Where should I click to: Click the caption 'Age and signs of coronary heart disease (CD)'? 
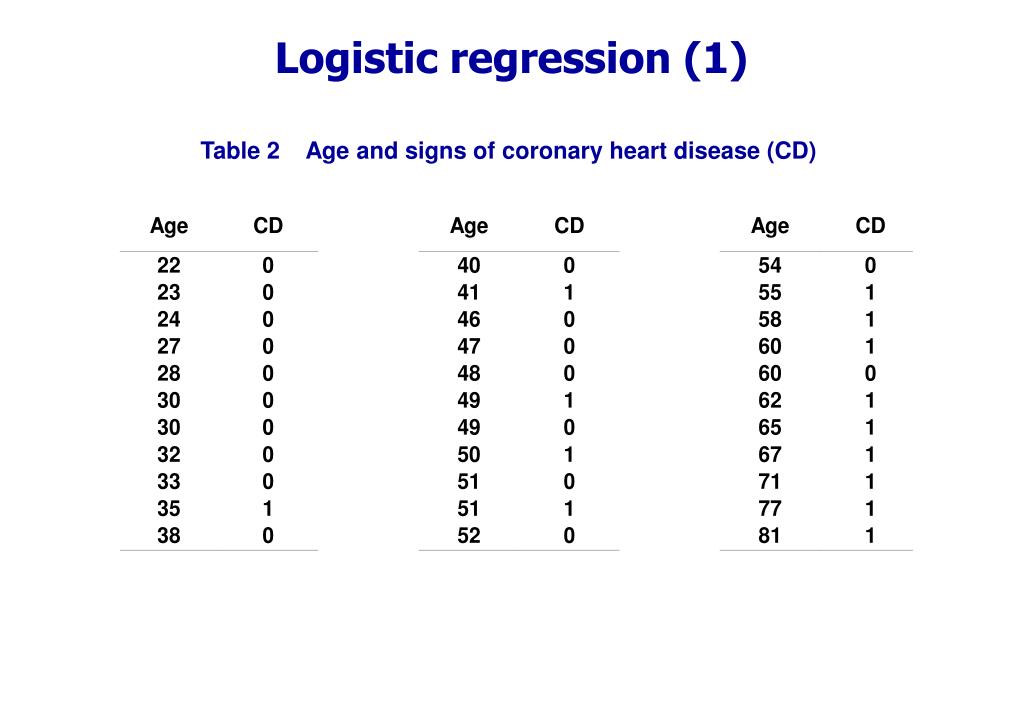point(560,151)
